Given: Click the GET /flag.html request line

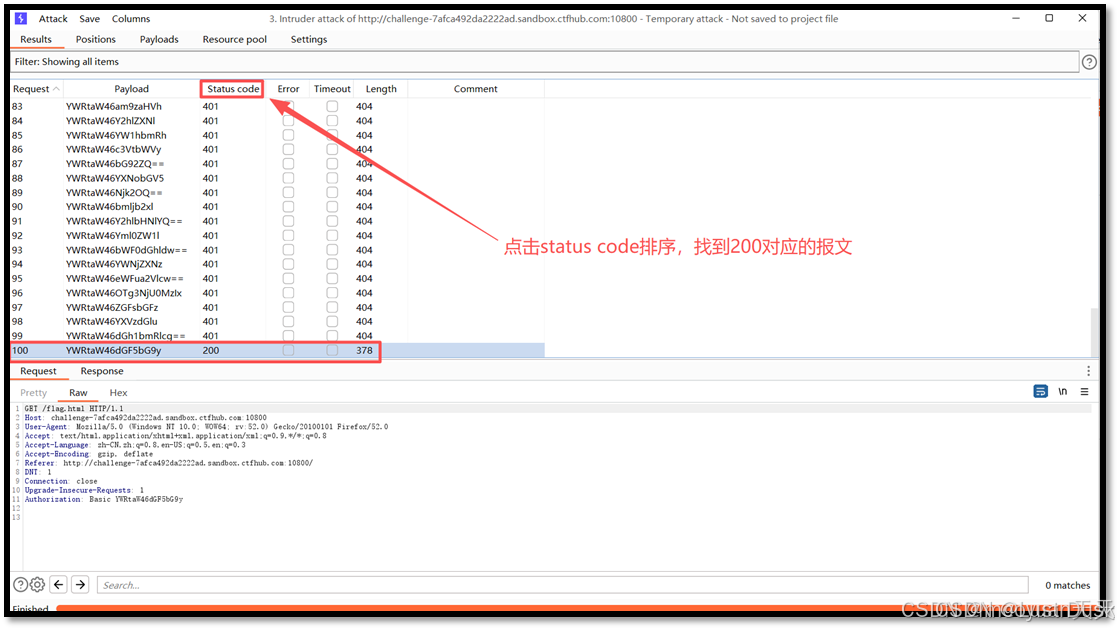Looking at the screenshot, I should point(74,409).
